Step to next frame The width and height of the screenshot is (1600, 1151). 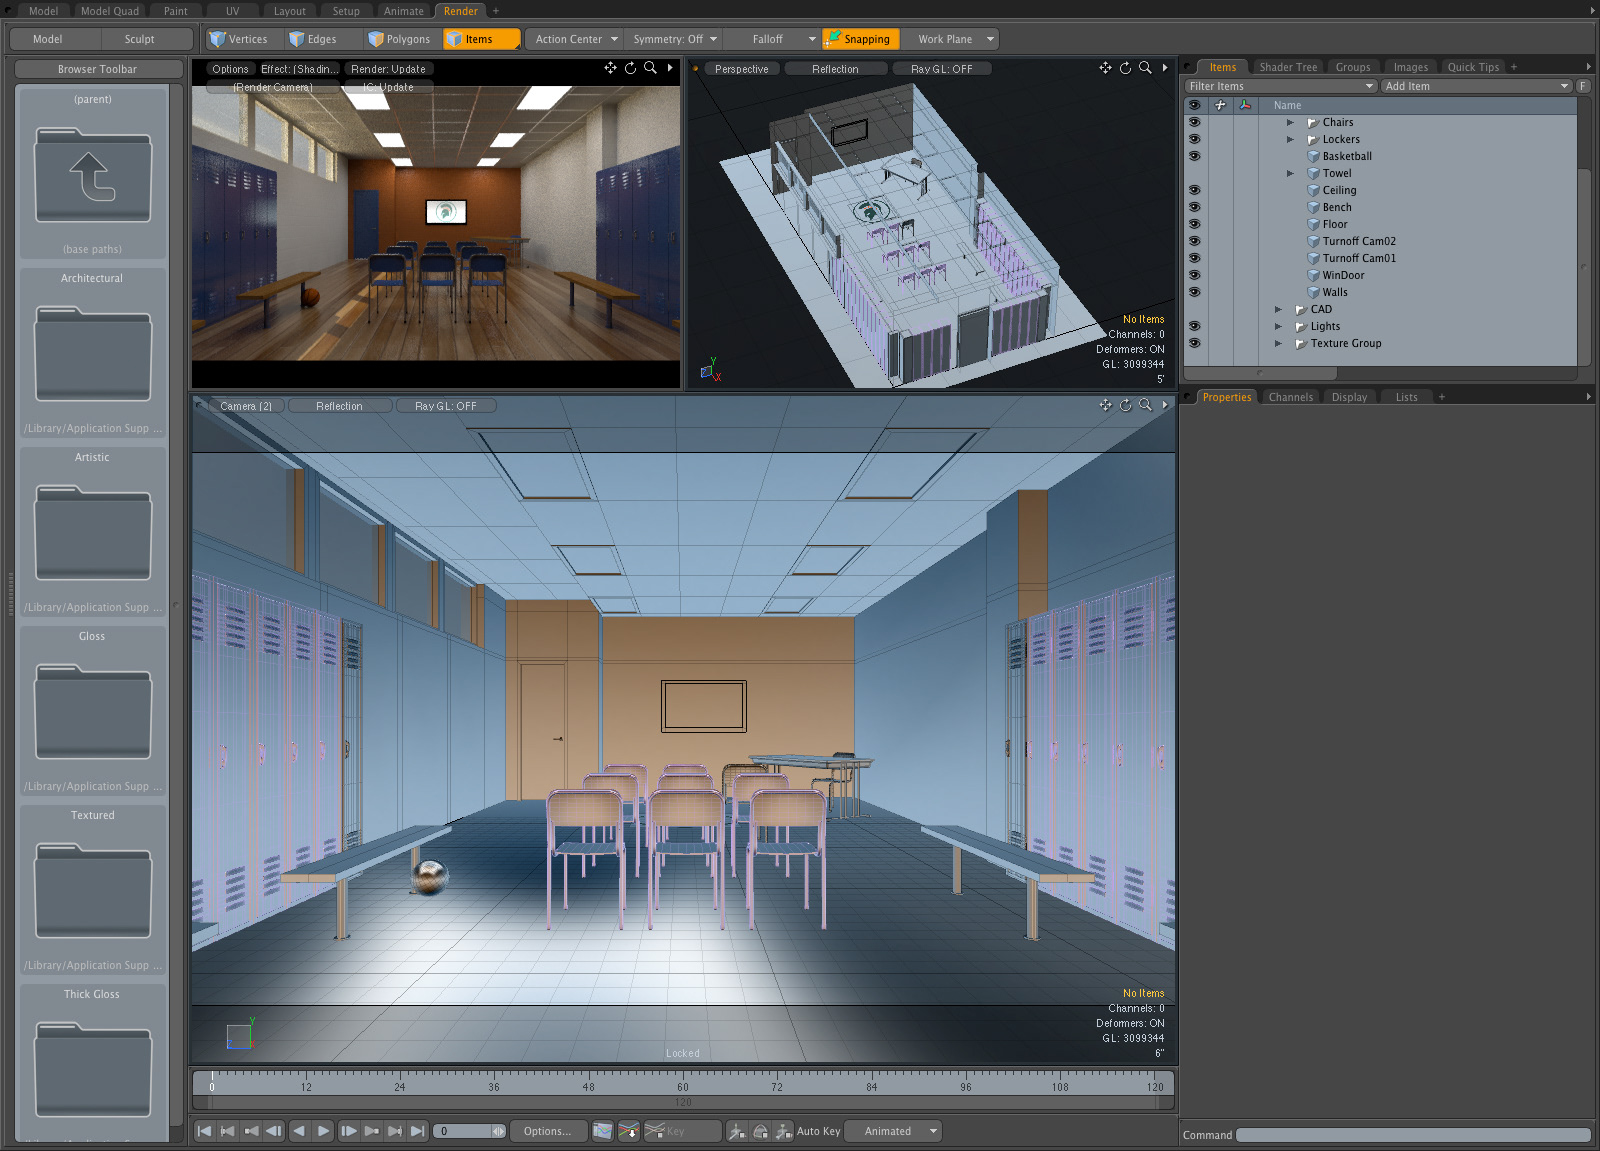click(x=348, y=1131)
